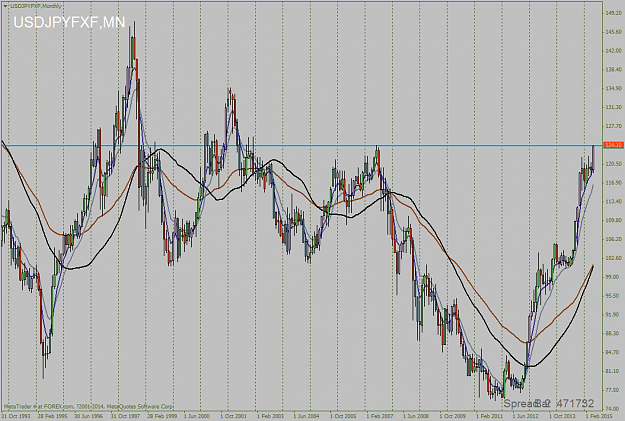Viewport: 625px width, 421px height.
Task: Click the 142.00 price axis label
Action: 613,51
